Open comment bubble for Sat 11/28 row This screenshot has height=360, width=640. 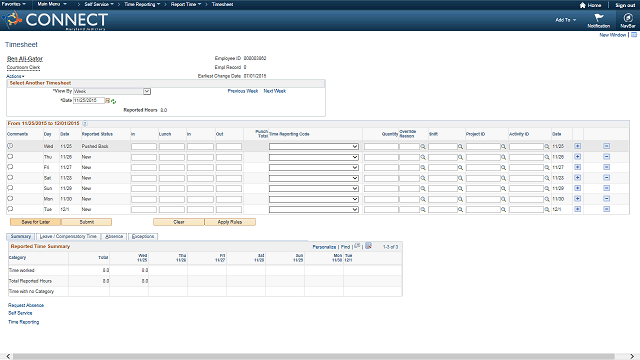coord(10,178)
